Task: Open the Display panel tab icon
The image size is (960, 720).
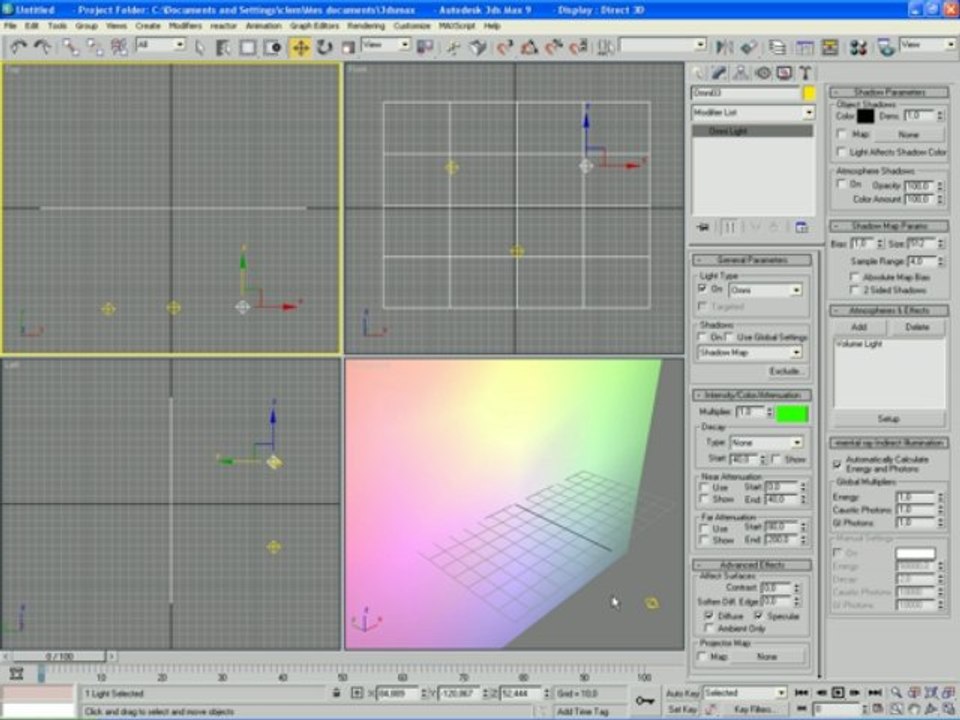Action: [784, 73]
